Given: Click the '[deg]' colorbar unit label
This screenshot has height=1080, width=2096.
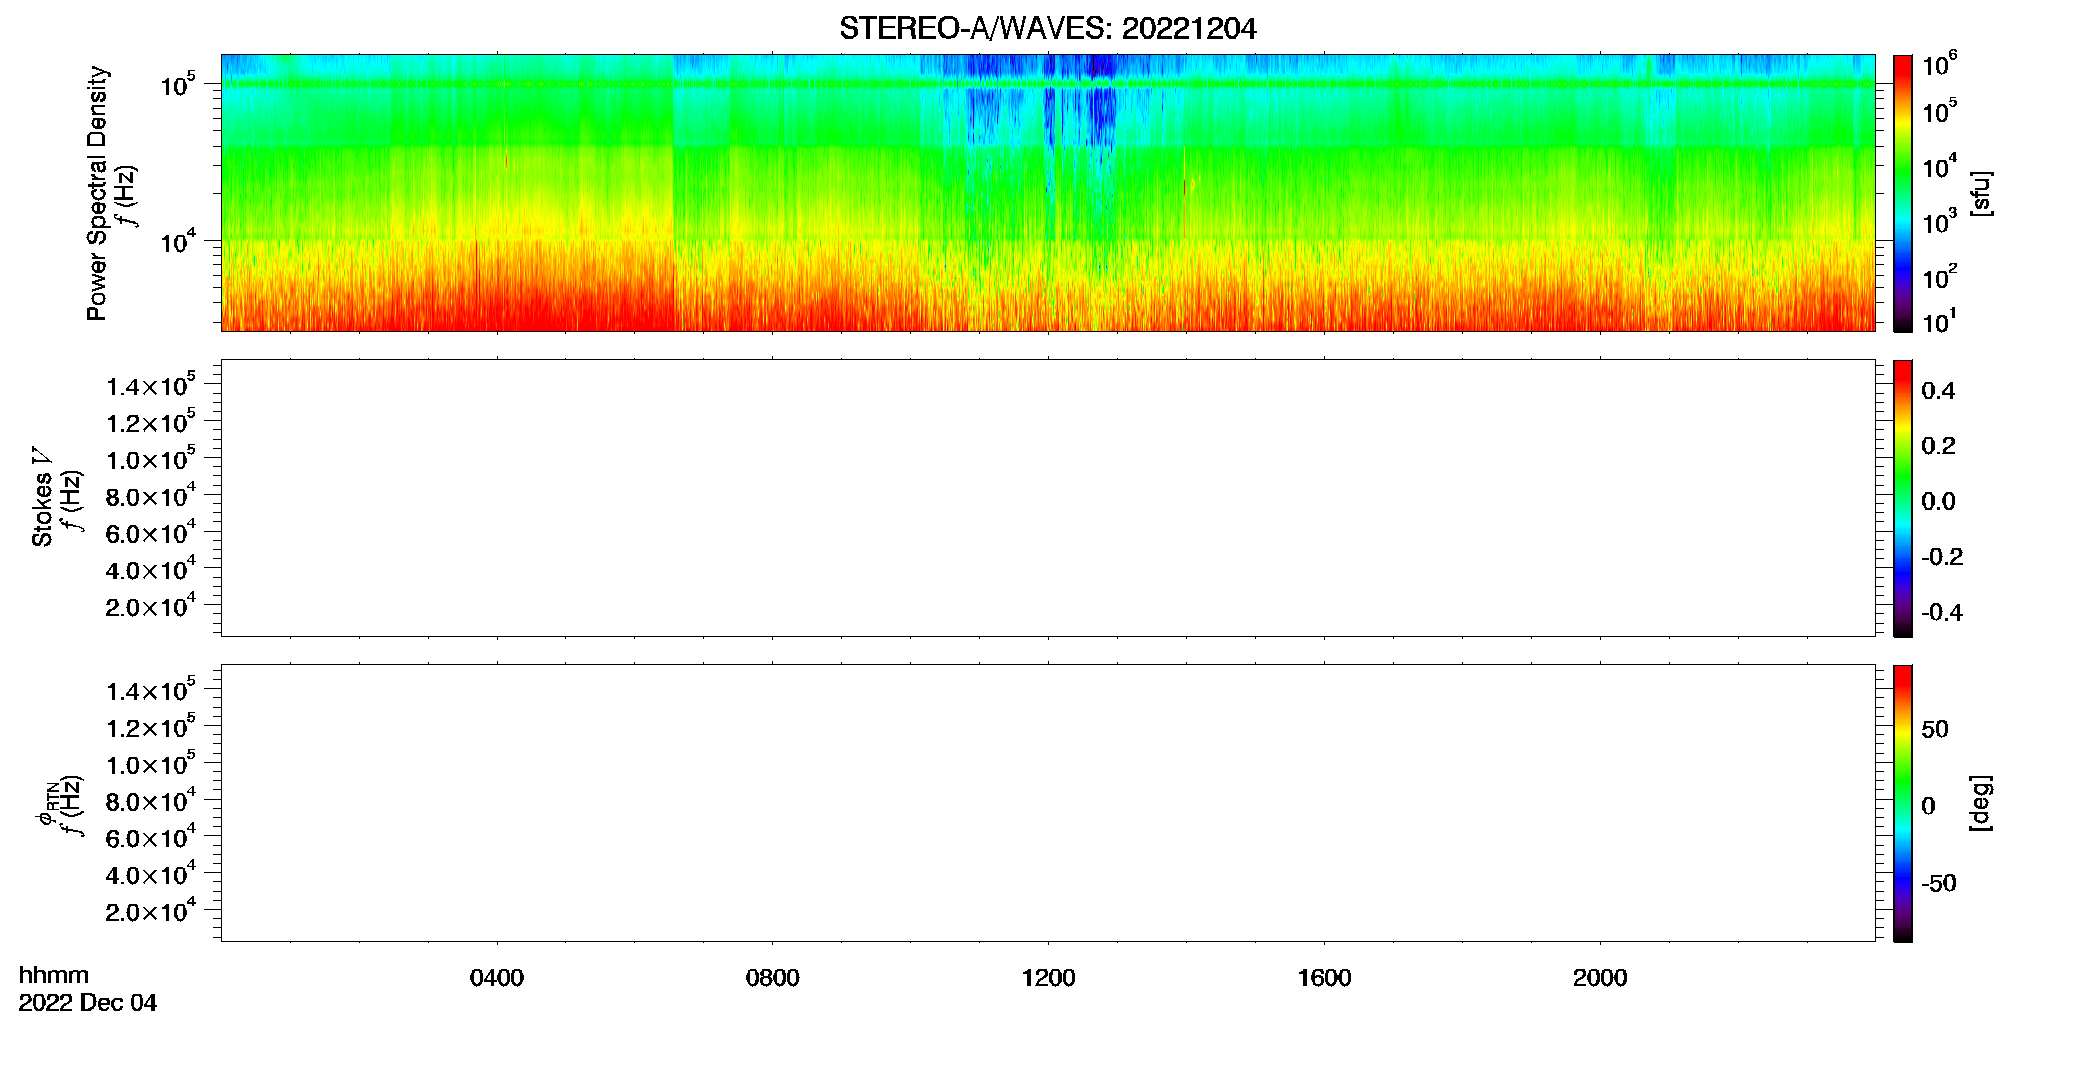Looking at the screenshot, I should coord(1981,803).
